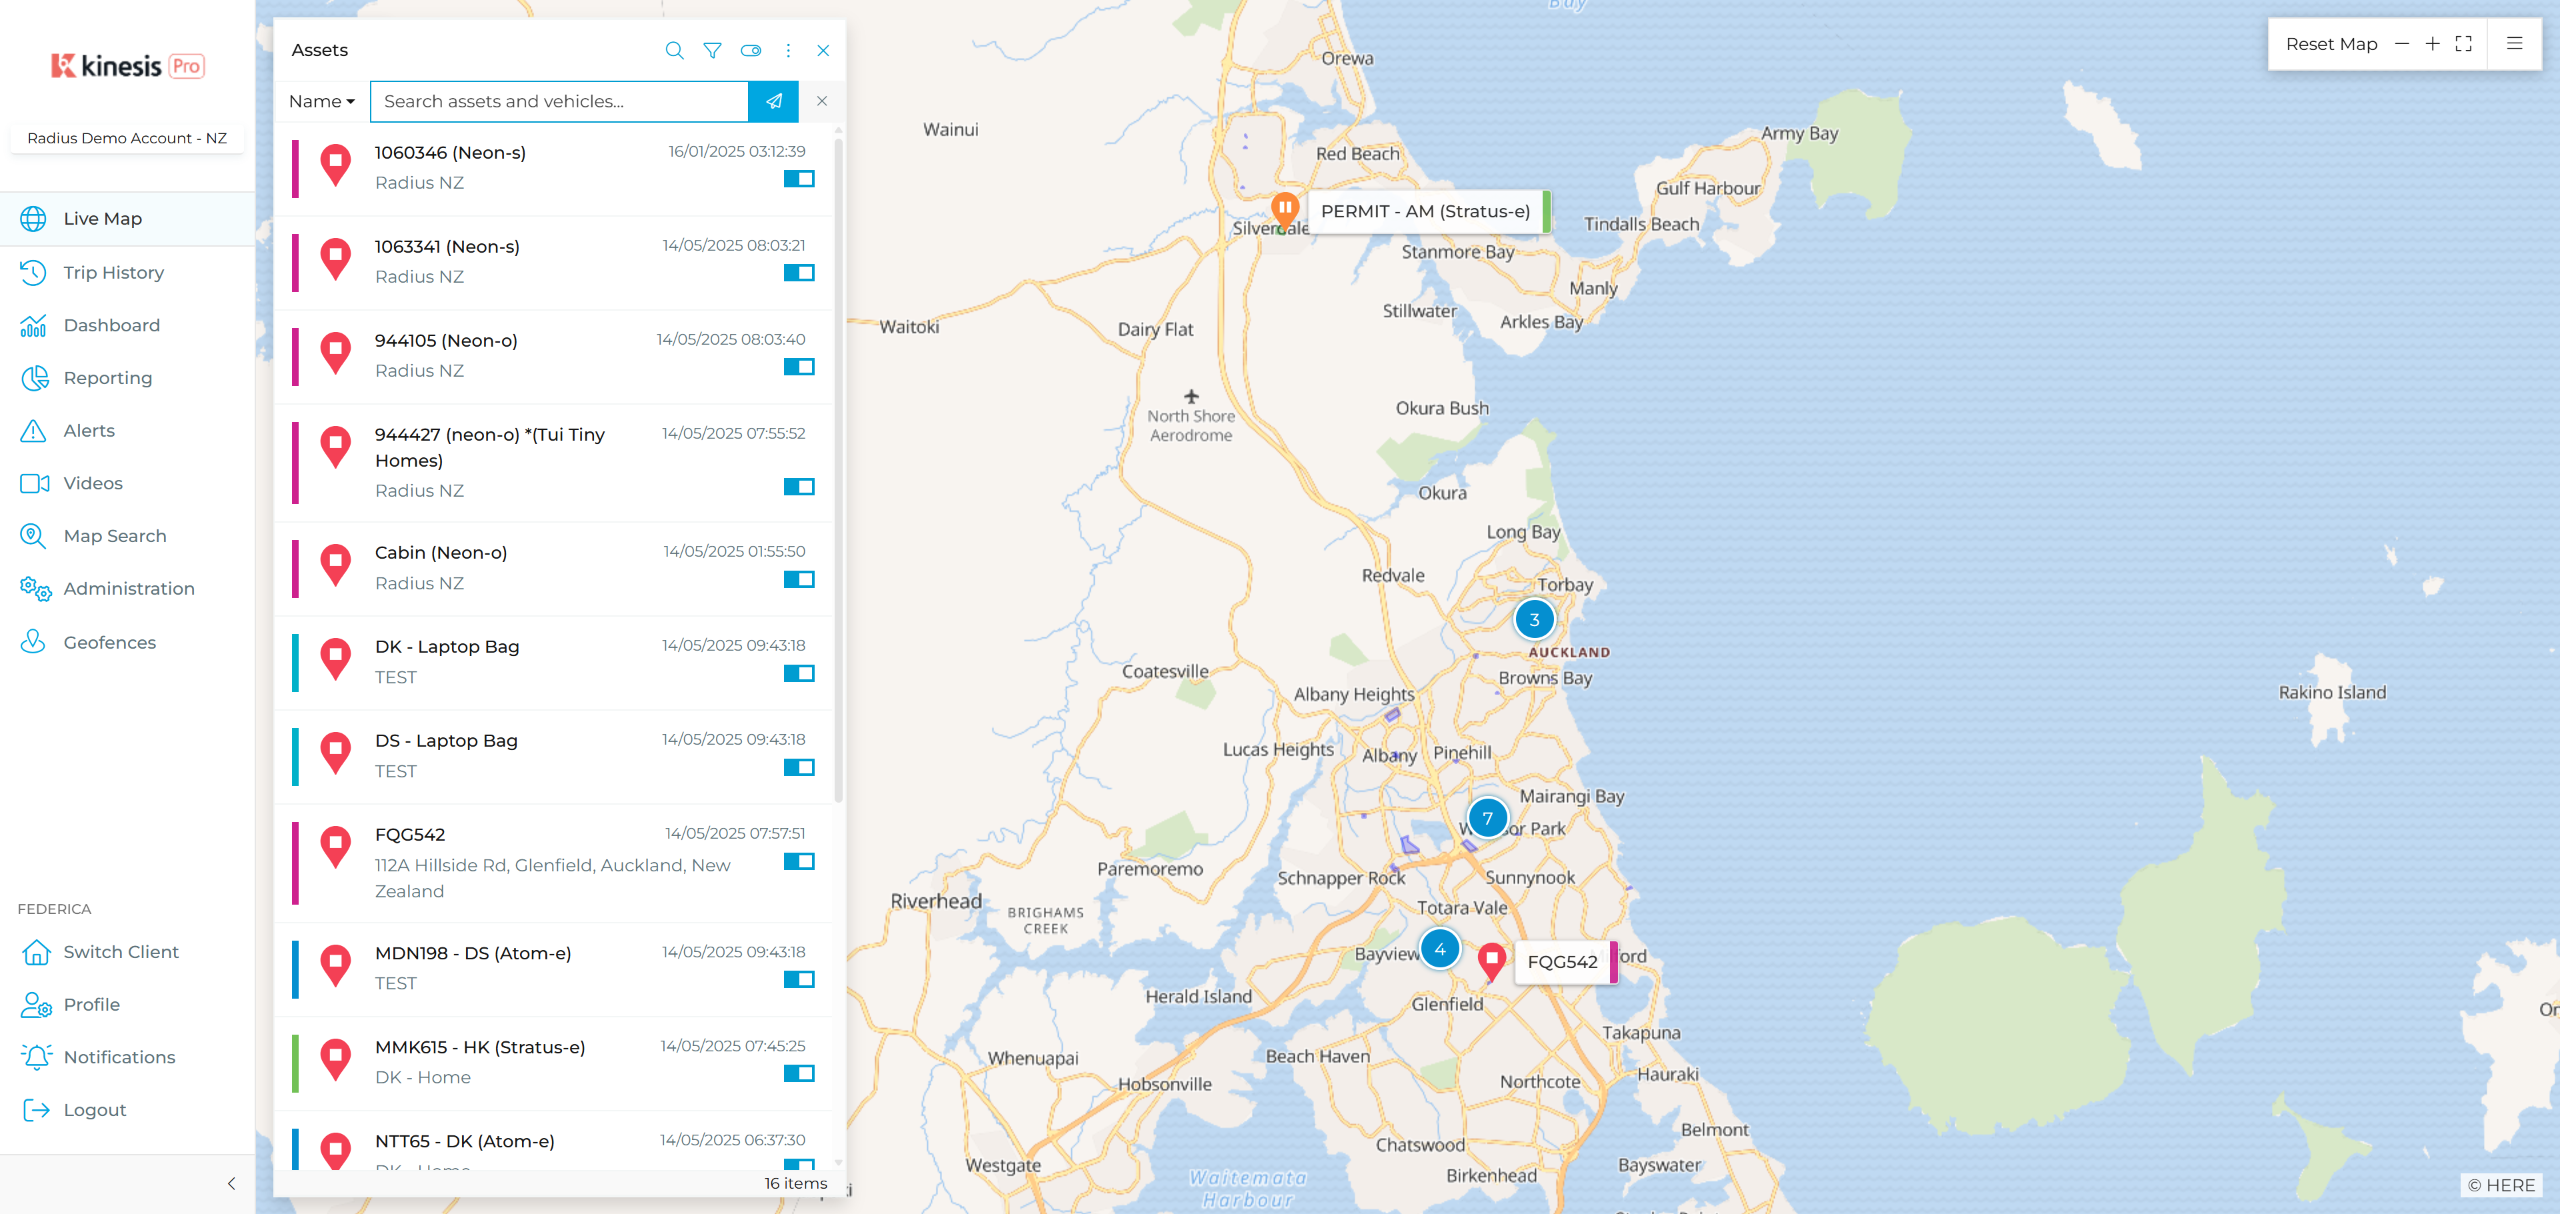Click the Reset Map button
2560x1214 pixels.
coord(2331,44)
